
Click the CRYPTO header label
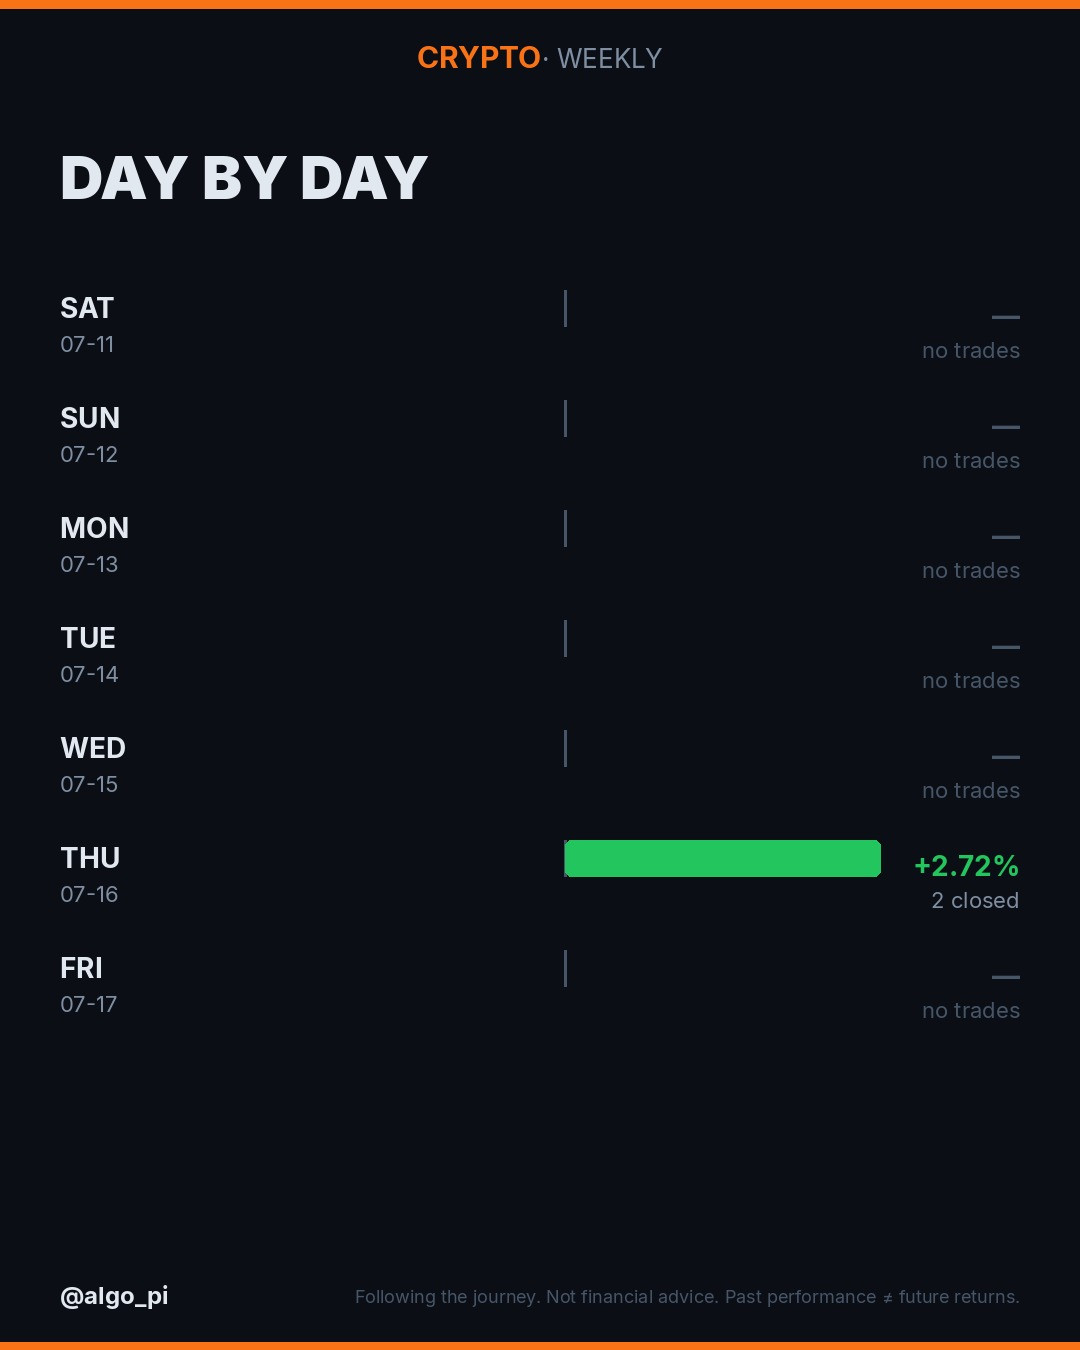[479, 58]
